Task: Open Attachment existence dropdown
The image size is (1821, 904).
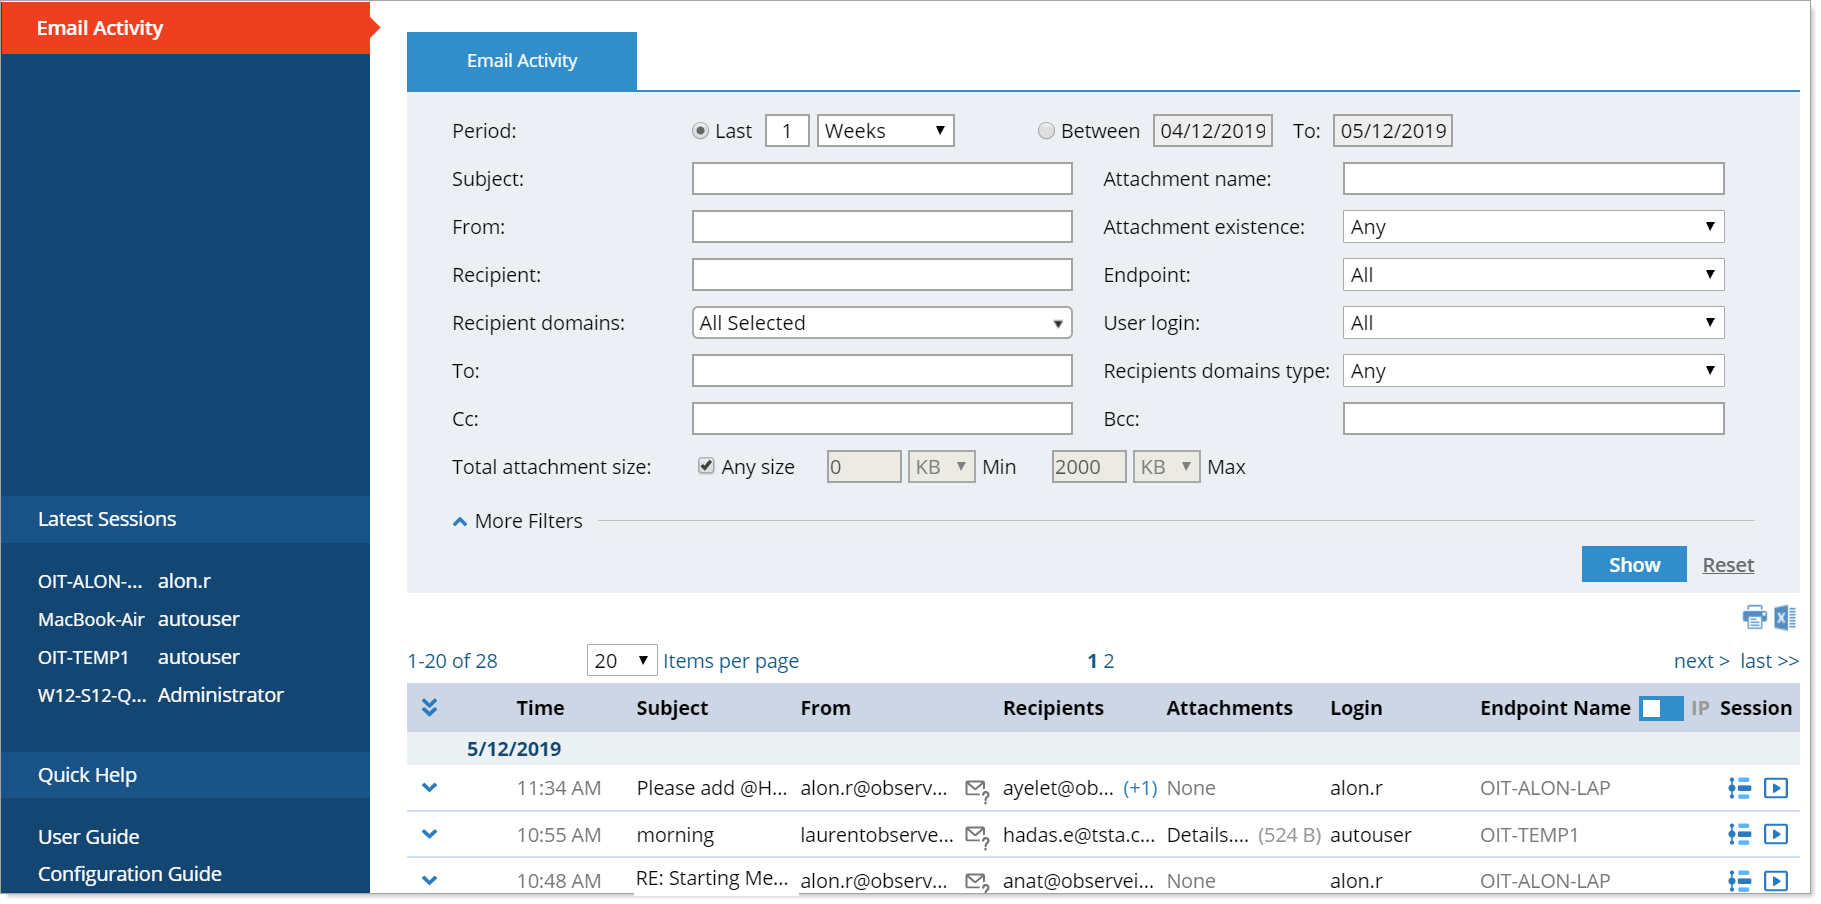Action: click(x=1532, y=227)
